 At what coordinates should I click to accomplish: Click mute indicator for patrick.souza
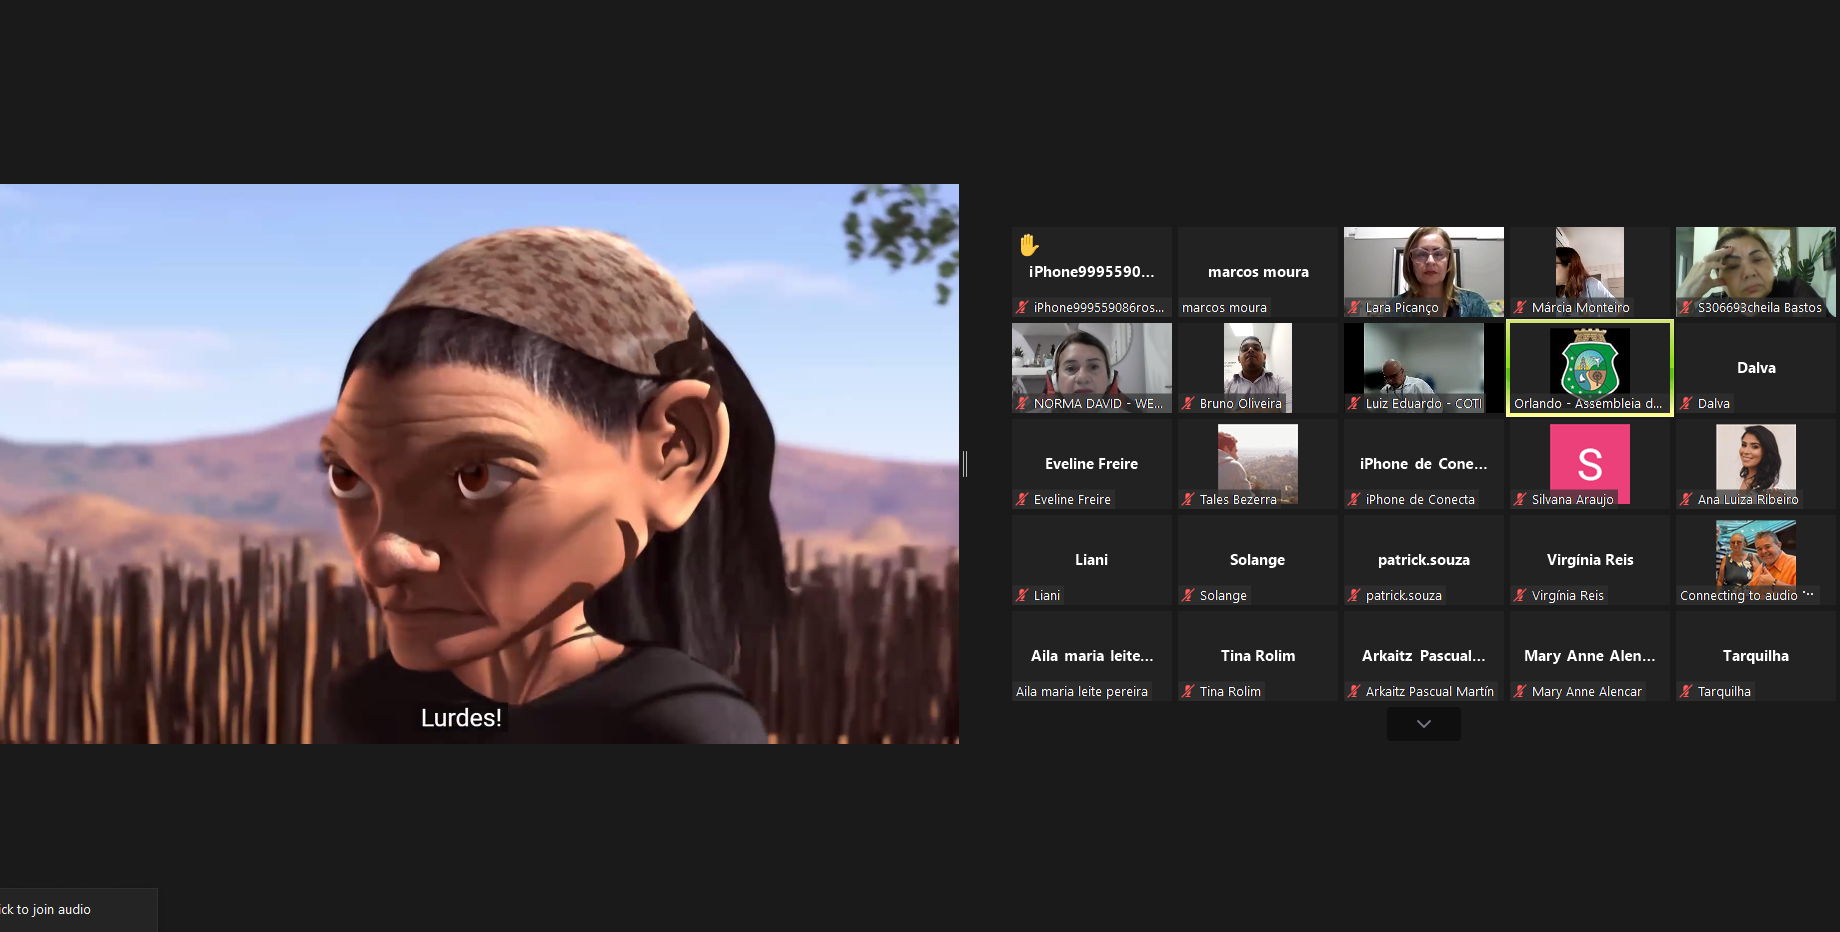pyautogui.click(x=1354, y=596)
